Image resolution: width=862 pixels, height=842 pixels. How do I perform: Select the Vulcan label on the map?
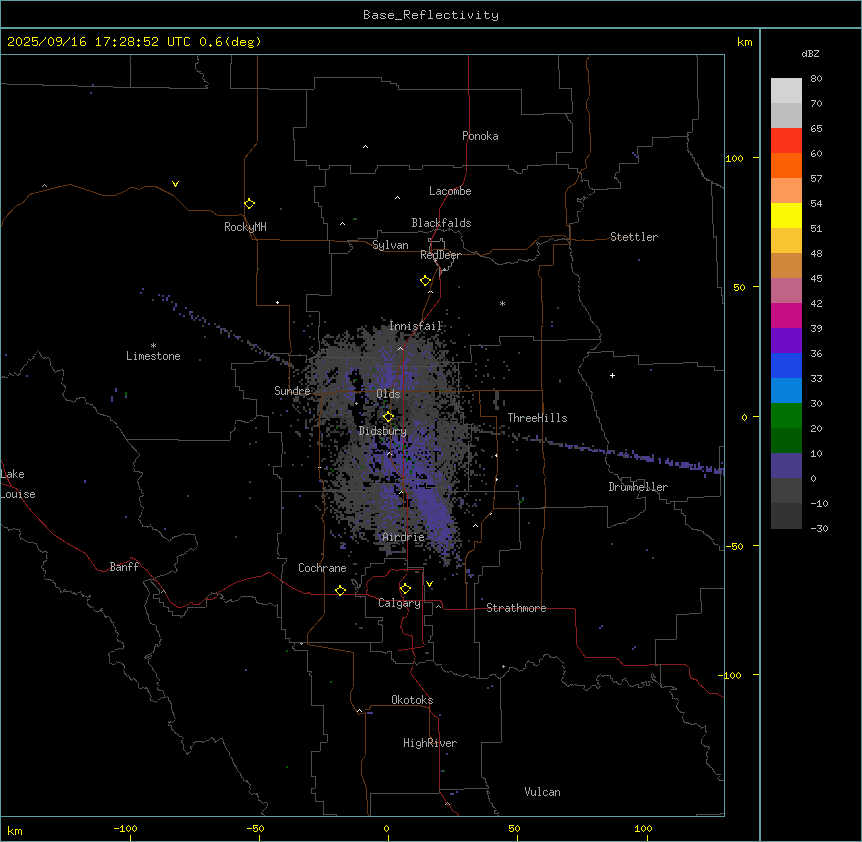point(542,792)
